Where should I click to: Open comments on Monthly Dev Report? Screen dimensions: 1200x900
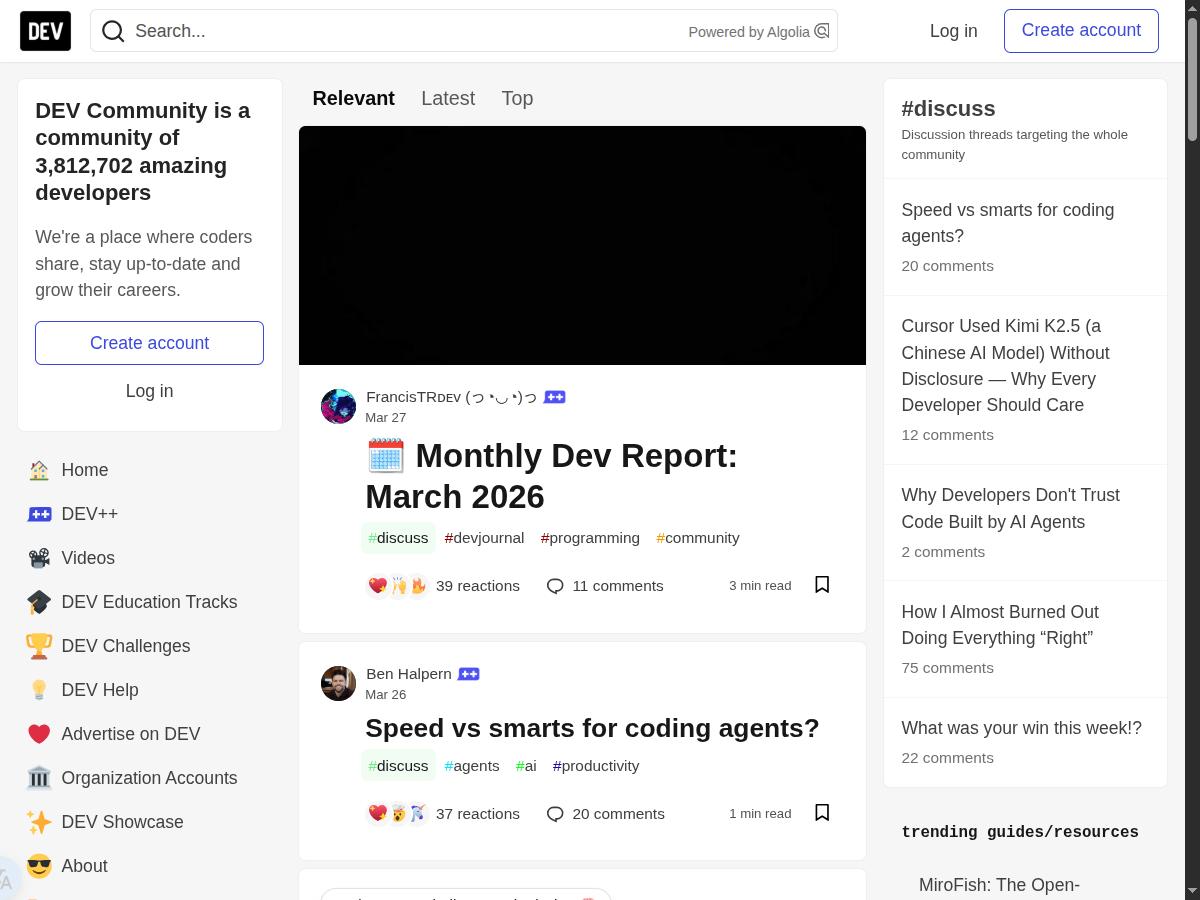[605, 586]
